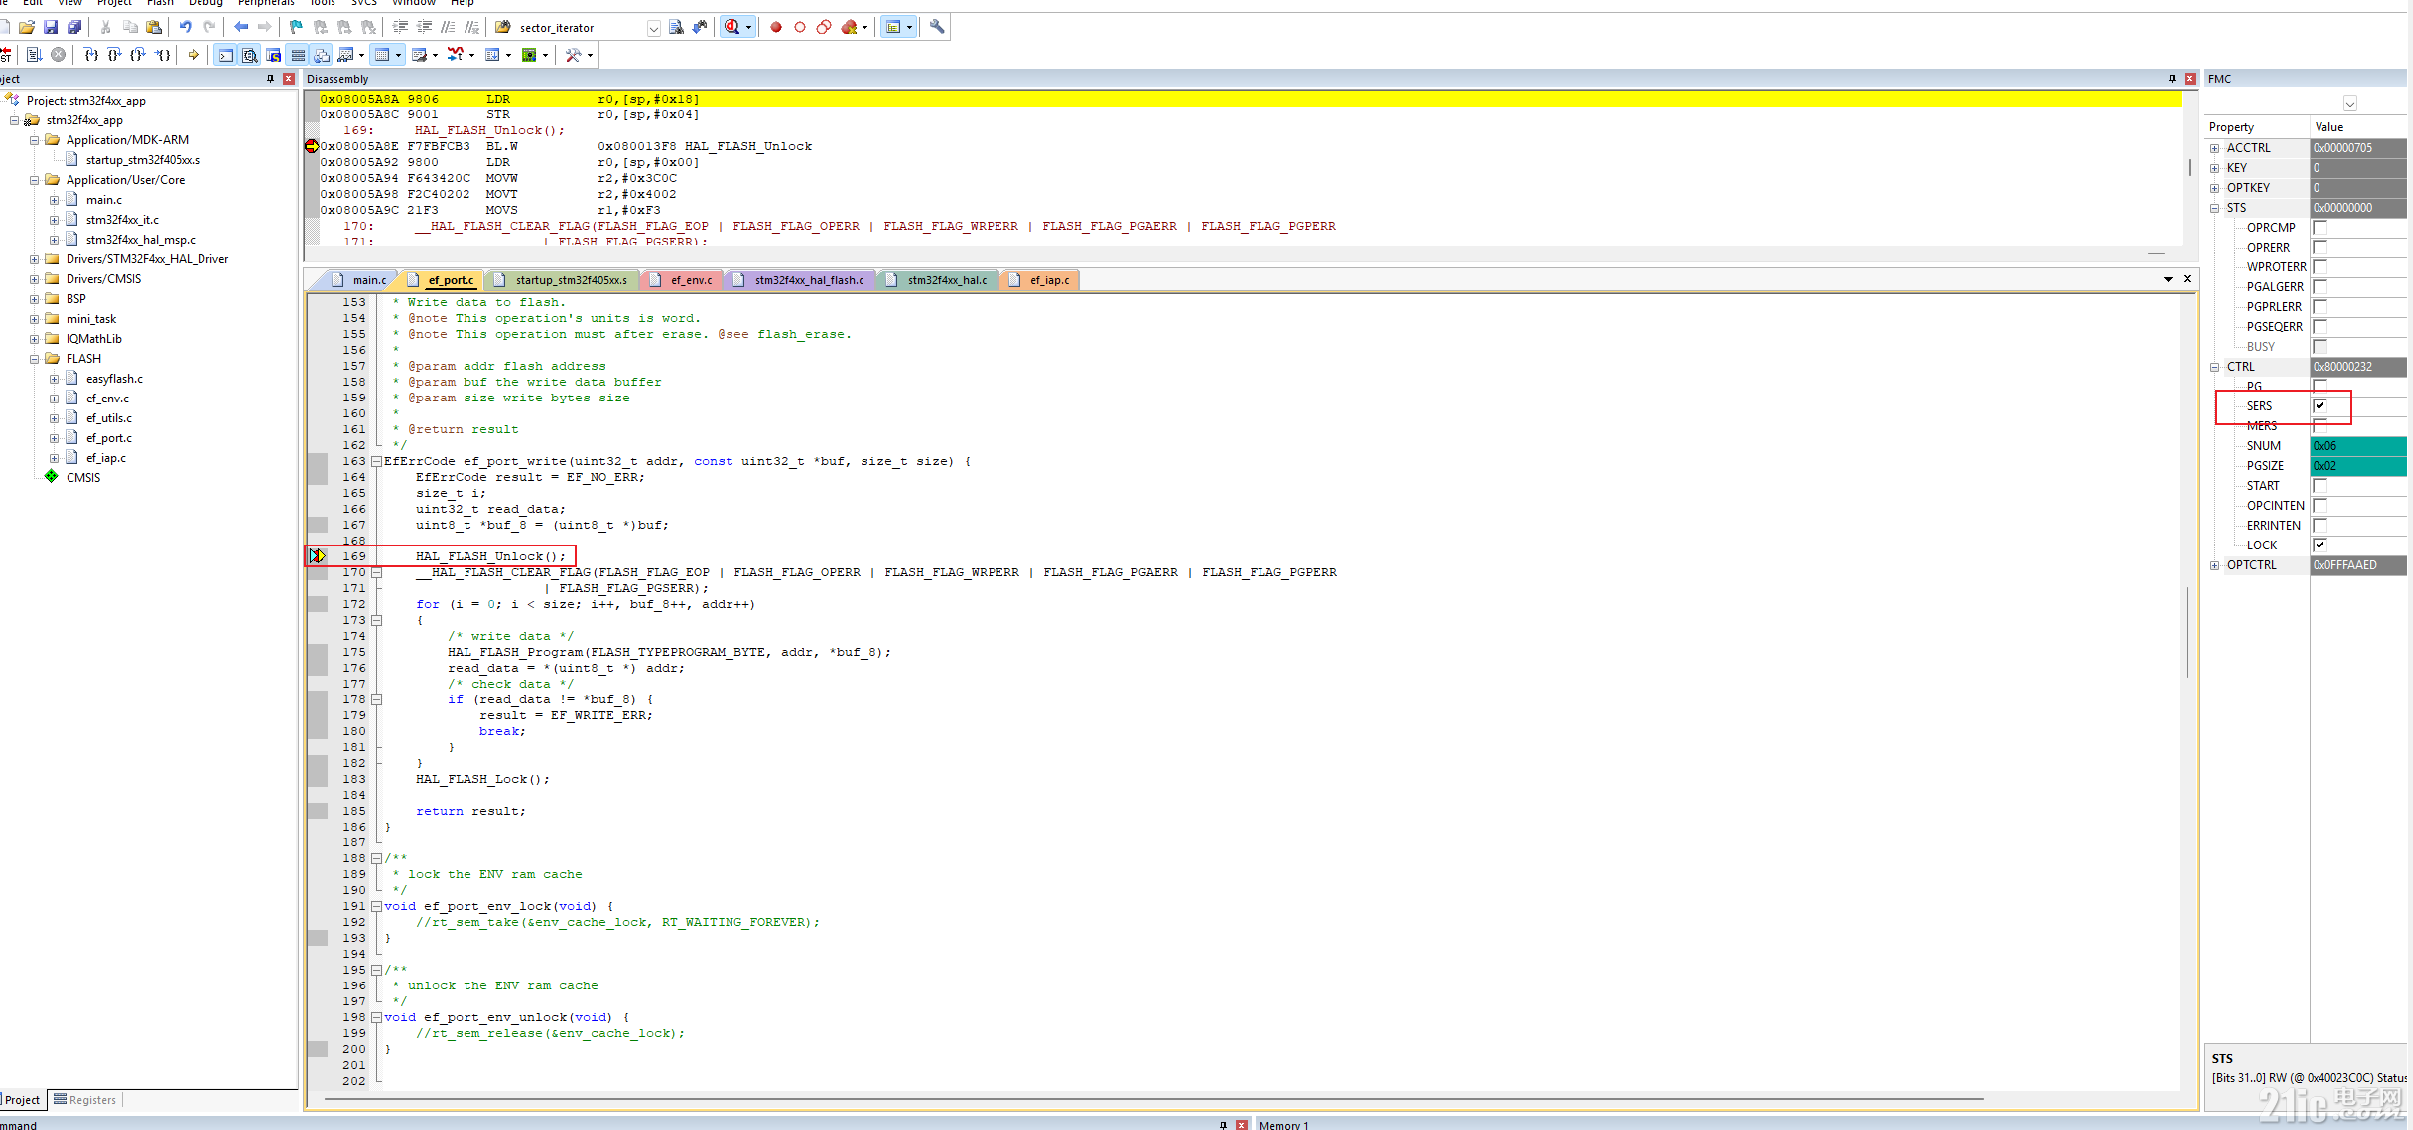Insert or remove a breakpoint

pos(776,27)
